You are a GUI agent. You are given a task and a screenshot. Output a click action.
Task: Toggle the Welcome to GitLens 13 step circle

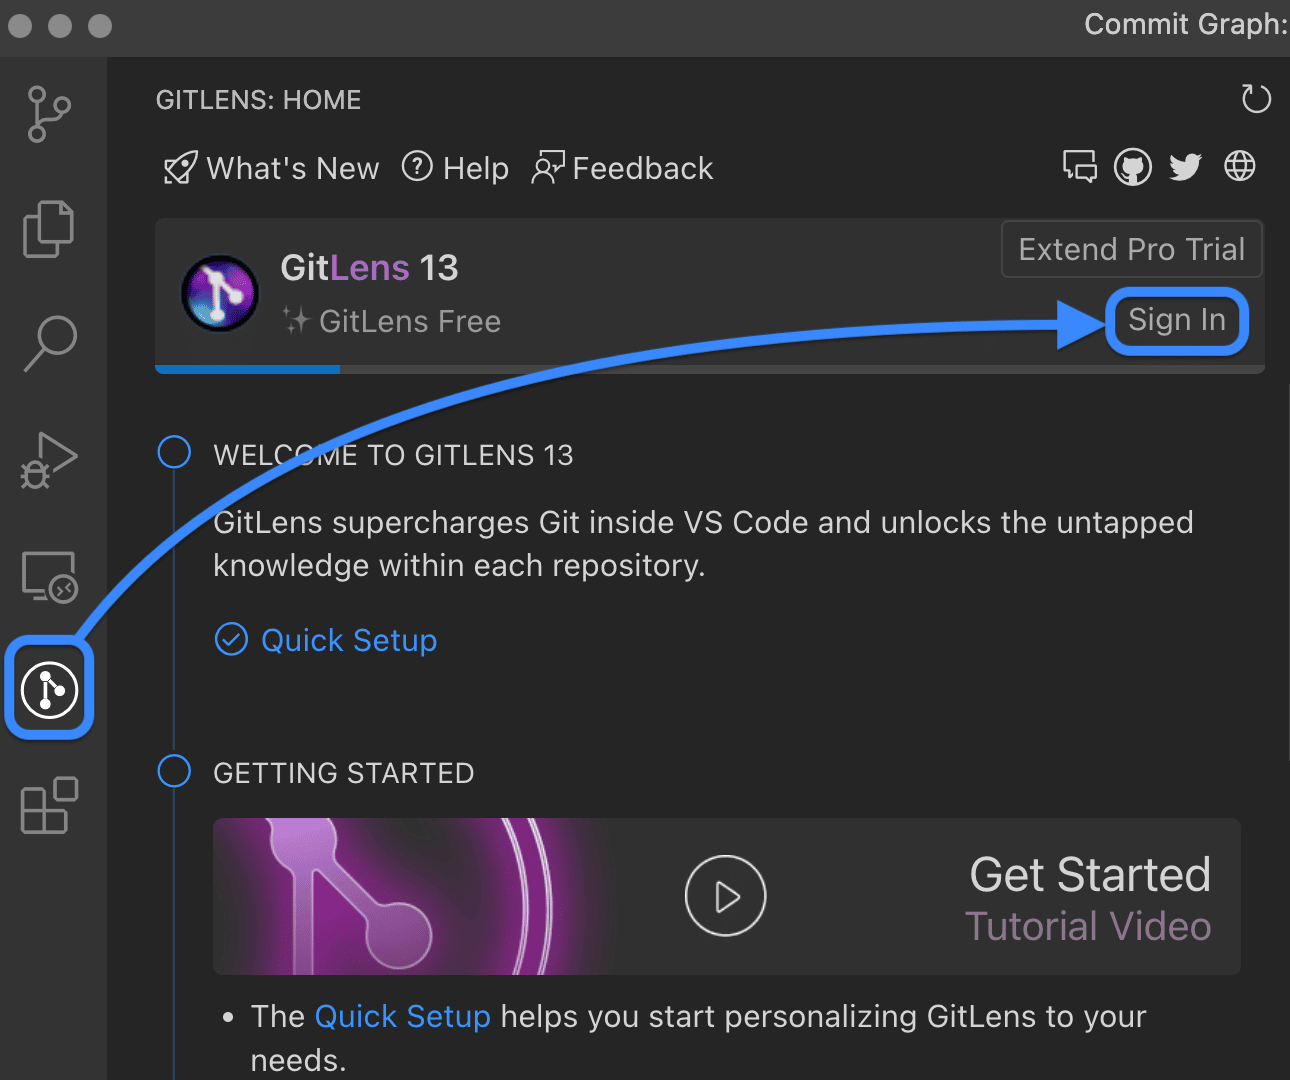point(174,452)
